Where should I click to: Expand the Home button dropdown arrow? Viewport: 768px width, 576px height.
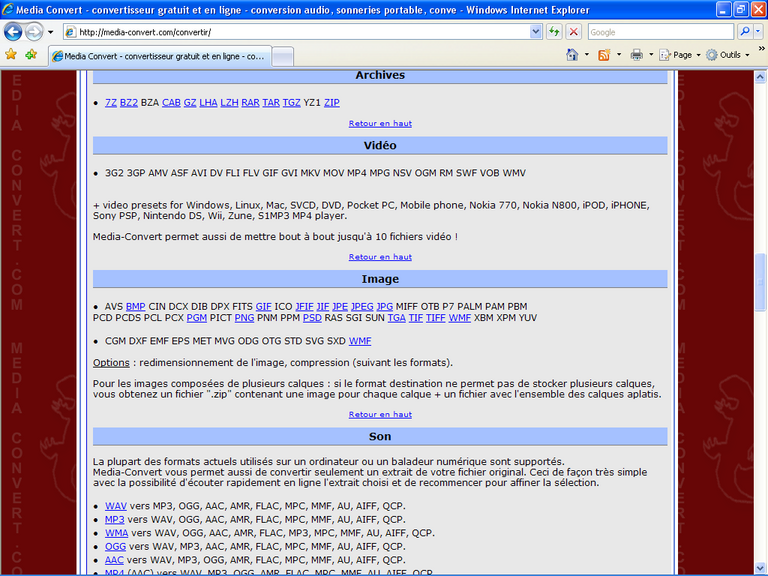(x=587, y=55)
